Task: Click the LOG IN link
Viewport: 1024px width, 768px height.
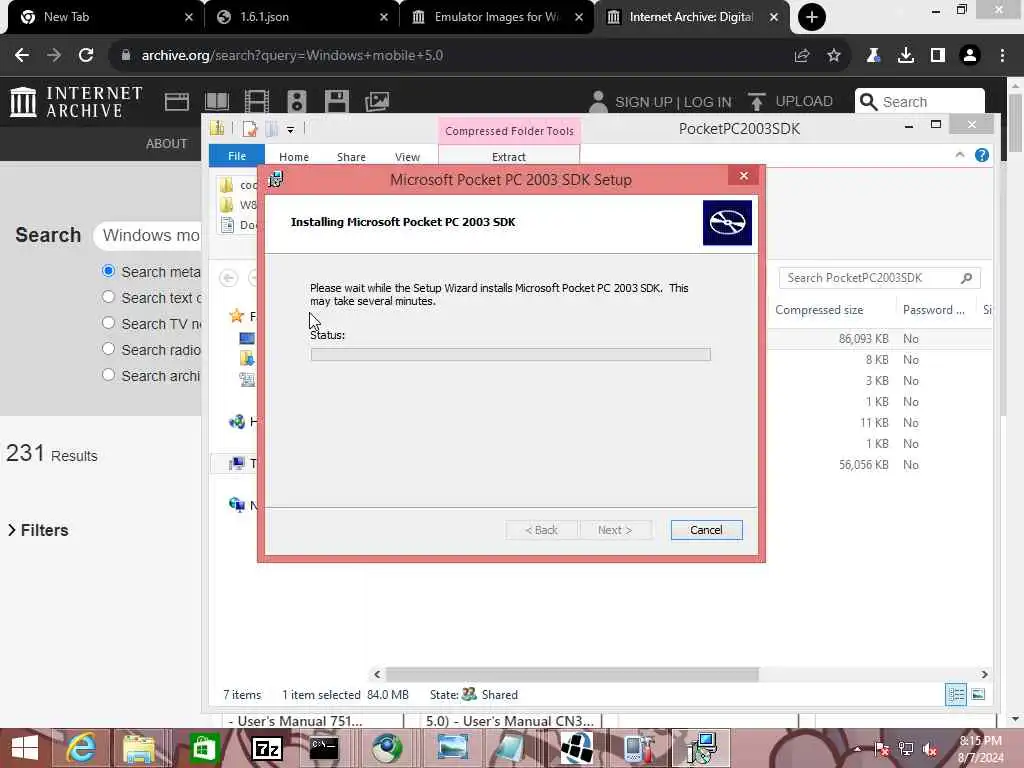Action: [707, 103]
